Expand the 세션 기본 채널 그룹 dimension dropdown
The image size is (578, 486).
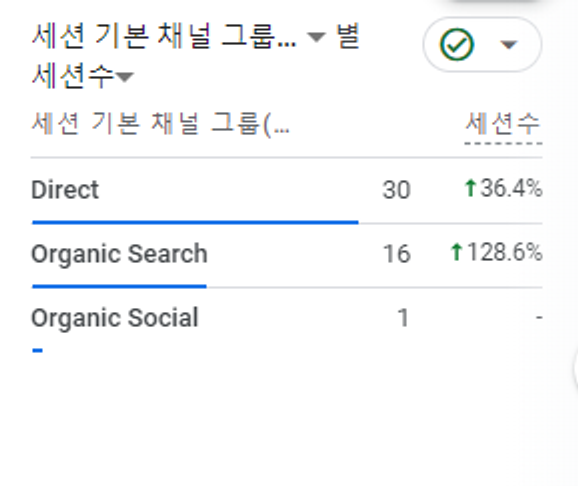pyautogui.click(x=317, y=37)
